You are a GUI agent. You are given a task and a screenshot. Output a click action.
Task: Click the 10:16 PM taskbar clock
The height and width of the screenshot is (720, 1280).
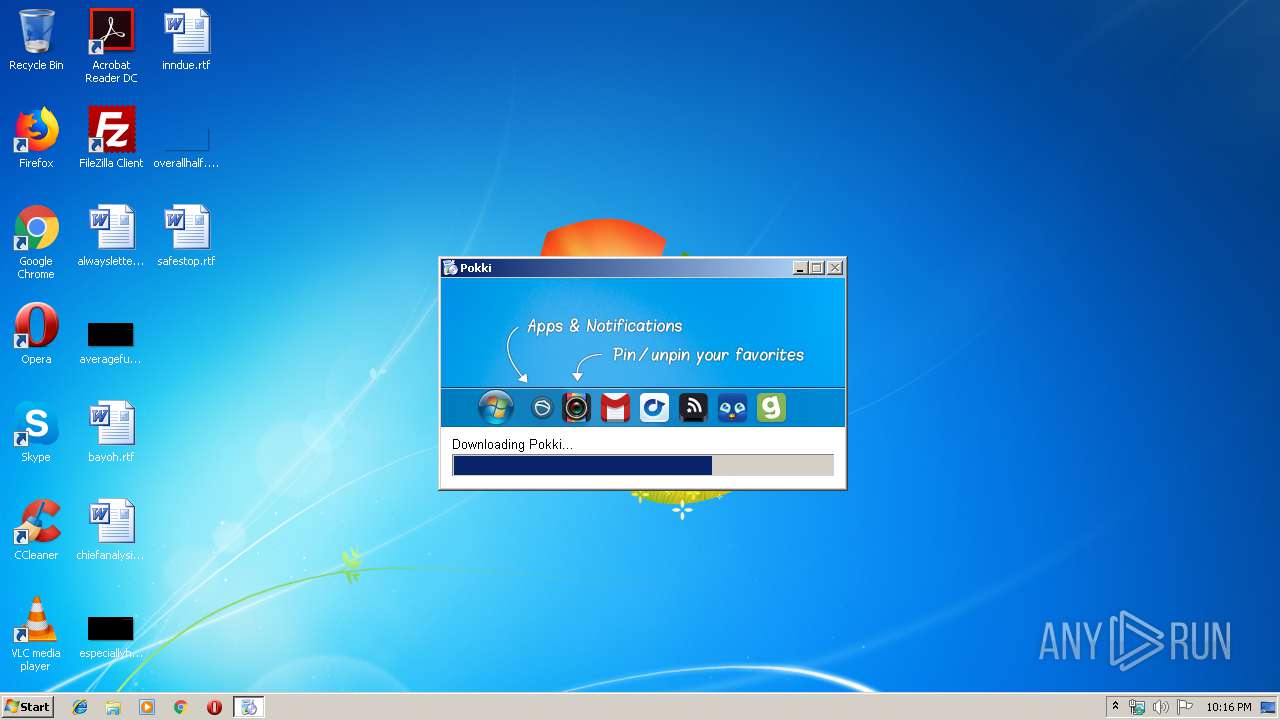pos(1228,707)
